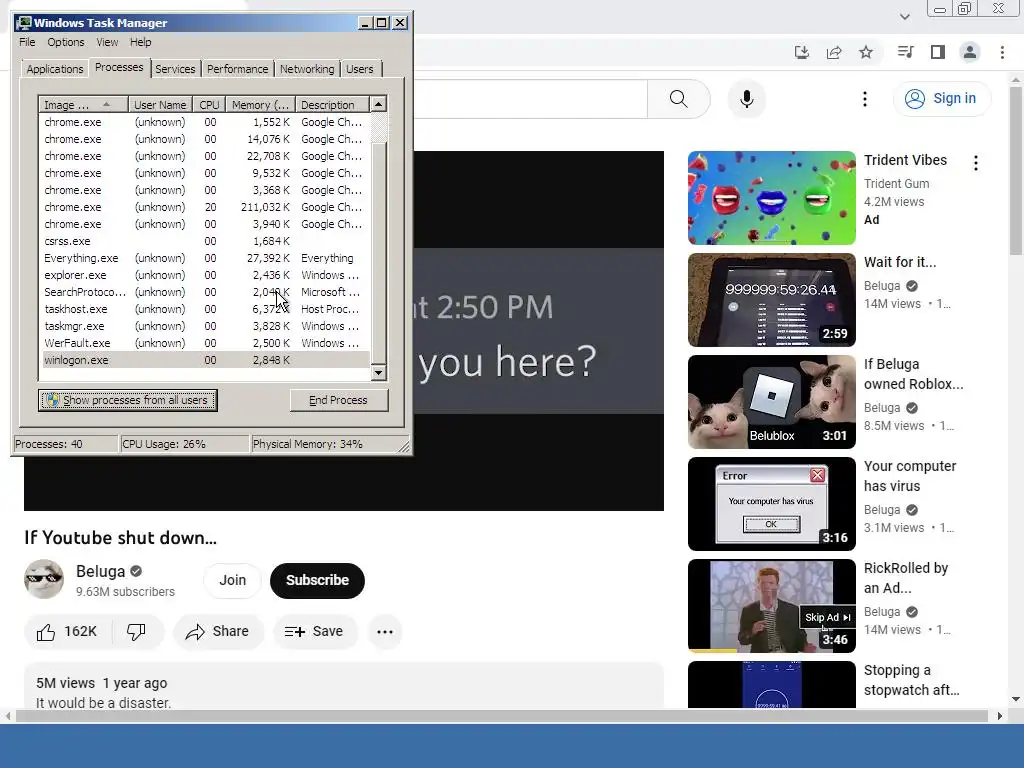Open Wait for it... video thumbnail
The height and width of the screenshot is (768, 1024).
click(x=771, y=300)
